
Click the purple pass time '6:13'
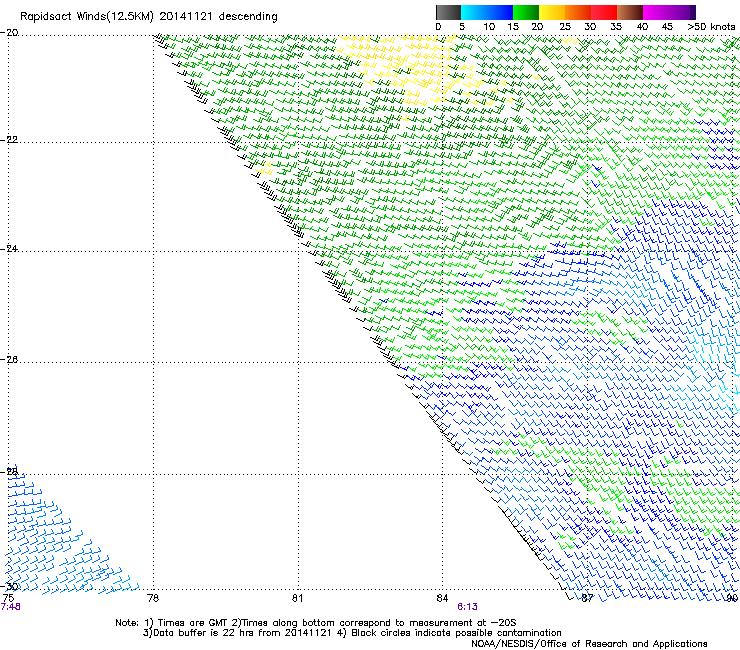(467, 607)
